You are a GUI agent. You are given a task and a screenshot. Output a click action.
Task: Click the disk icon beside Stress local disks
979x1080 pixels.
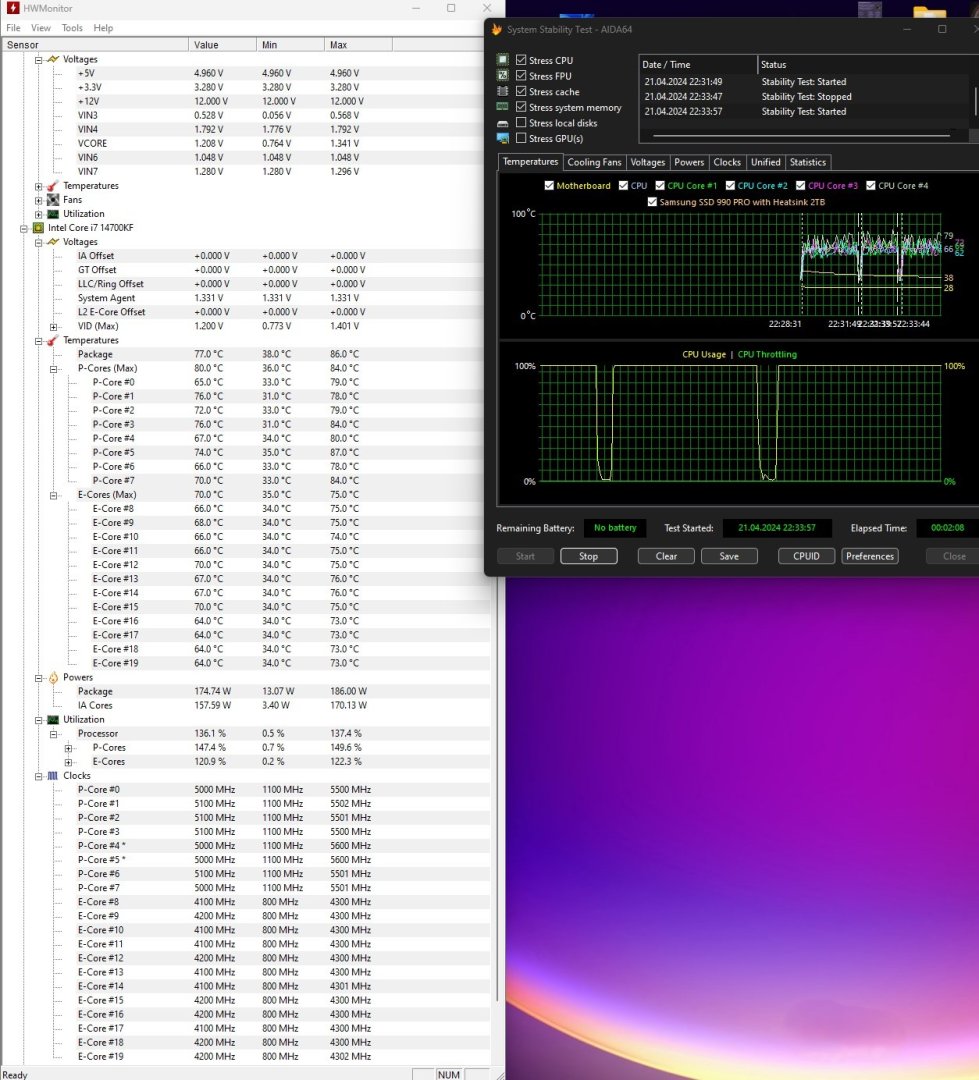(503, 123)
